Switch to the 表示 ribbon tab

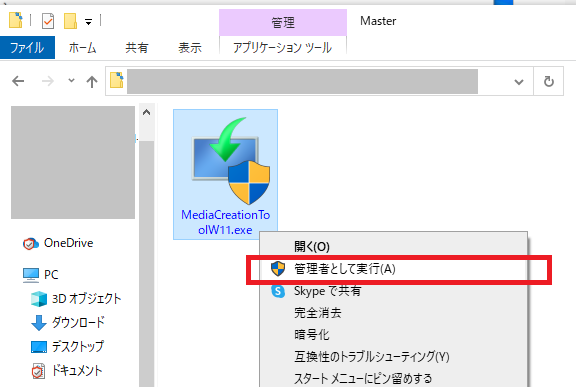click(x=190, y=48)
